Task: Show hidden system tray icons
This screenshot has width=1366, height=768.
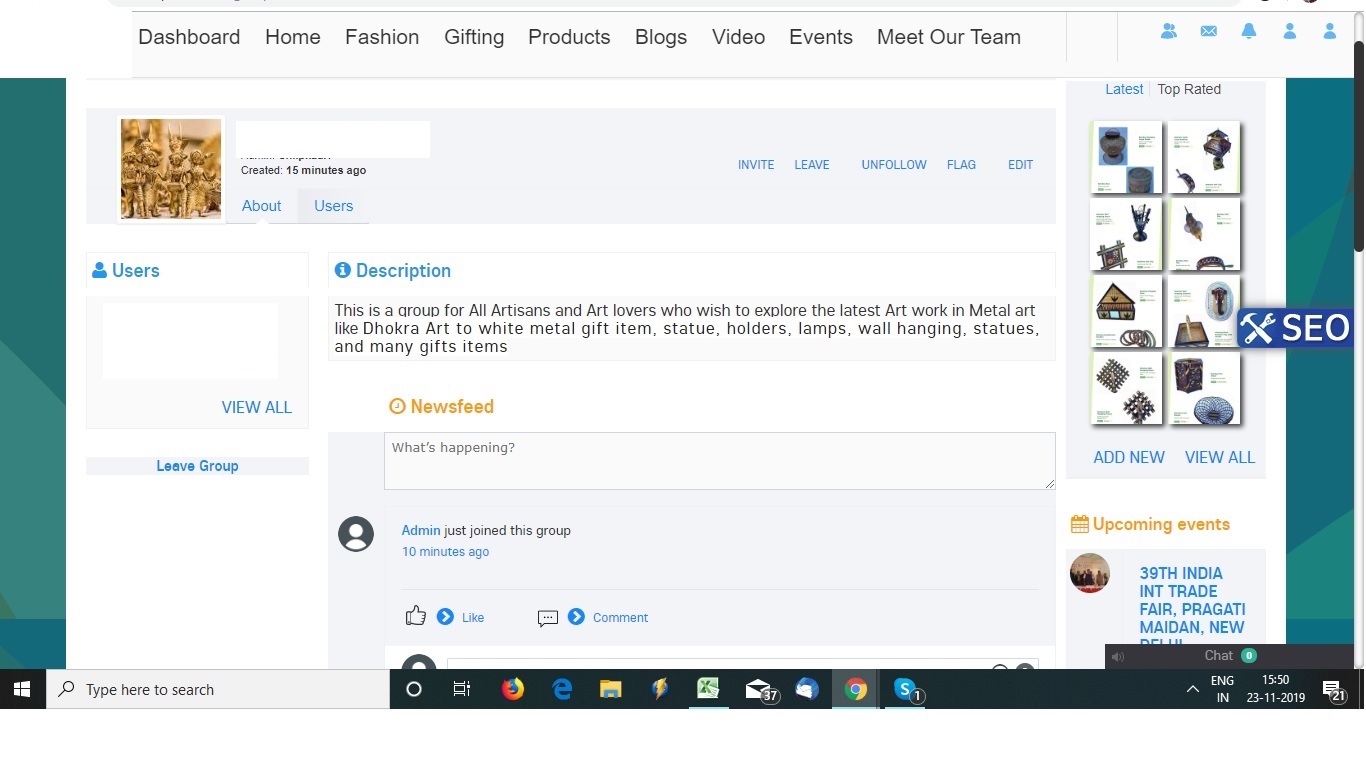Action: pos(1192,689)
